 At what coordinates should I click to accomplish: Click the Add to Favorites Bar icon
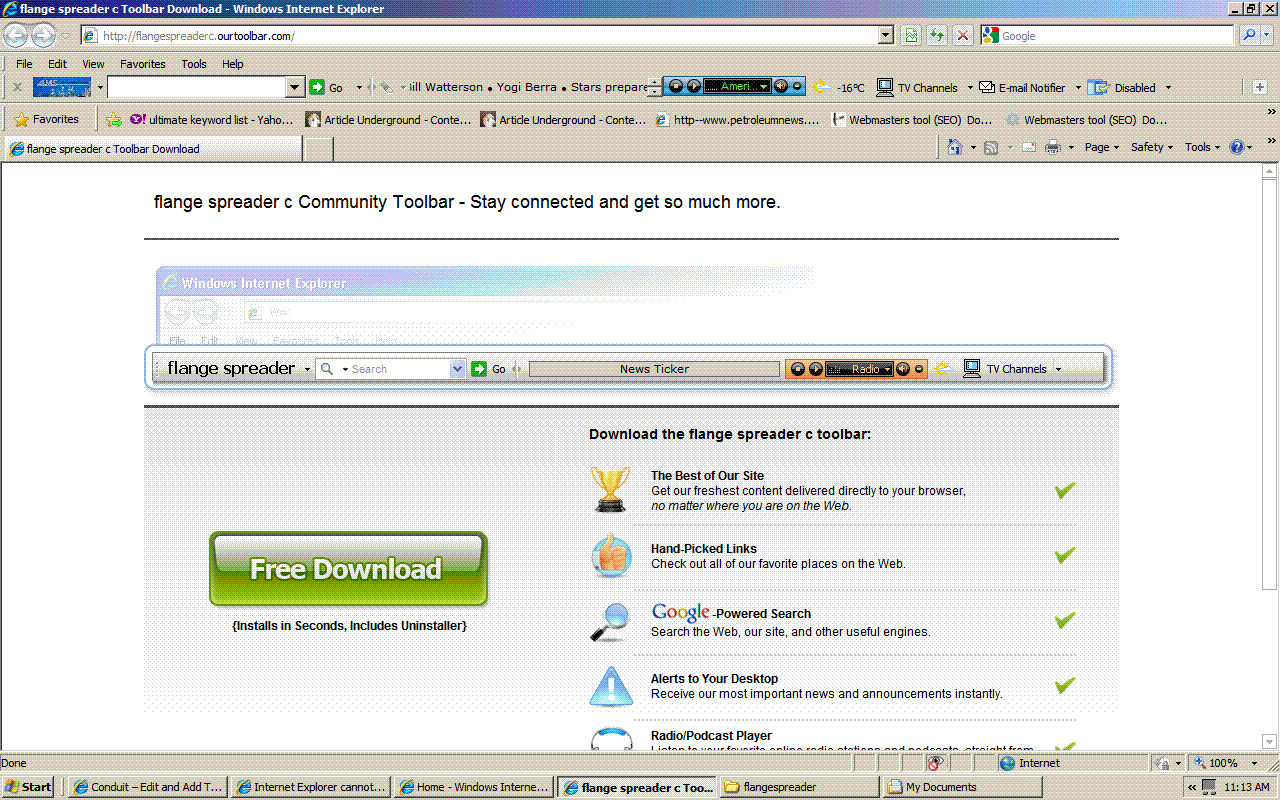click(x=114, y=120)
